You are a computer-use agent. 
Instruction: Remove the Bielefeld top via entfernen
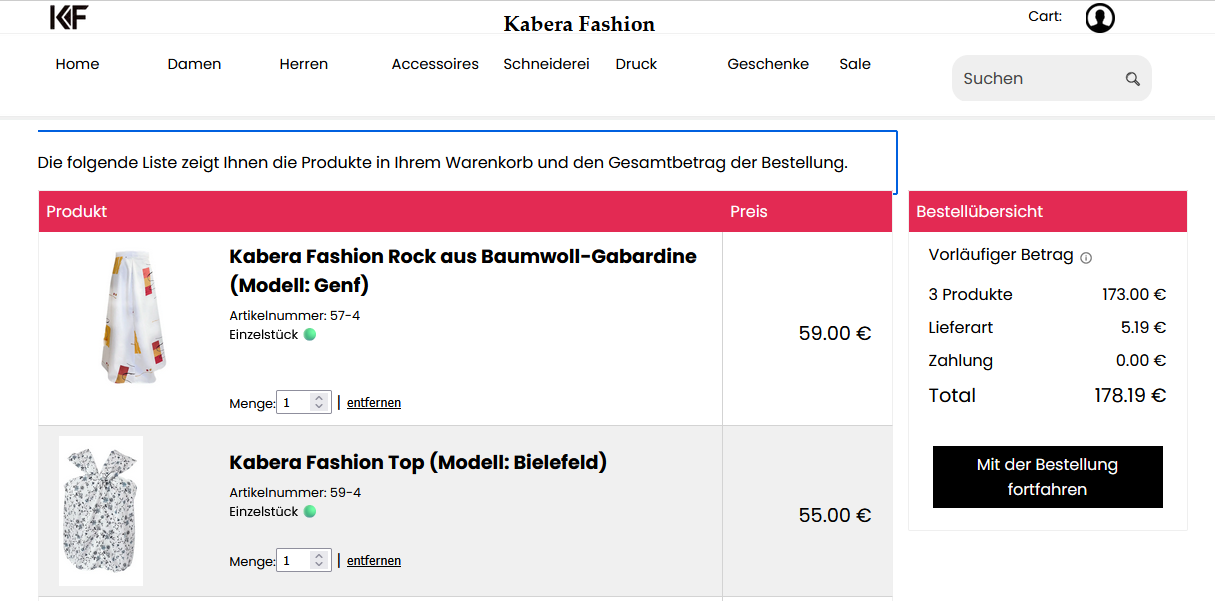point(374,561)
